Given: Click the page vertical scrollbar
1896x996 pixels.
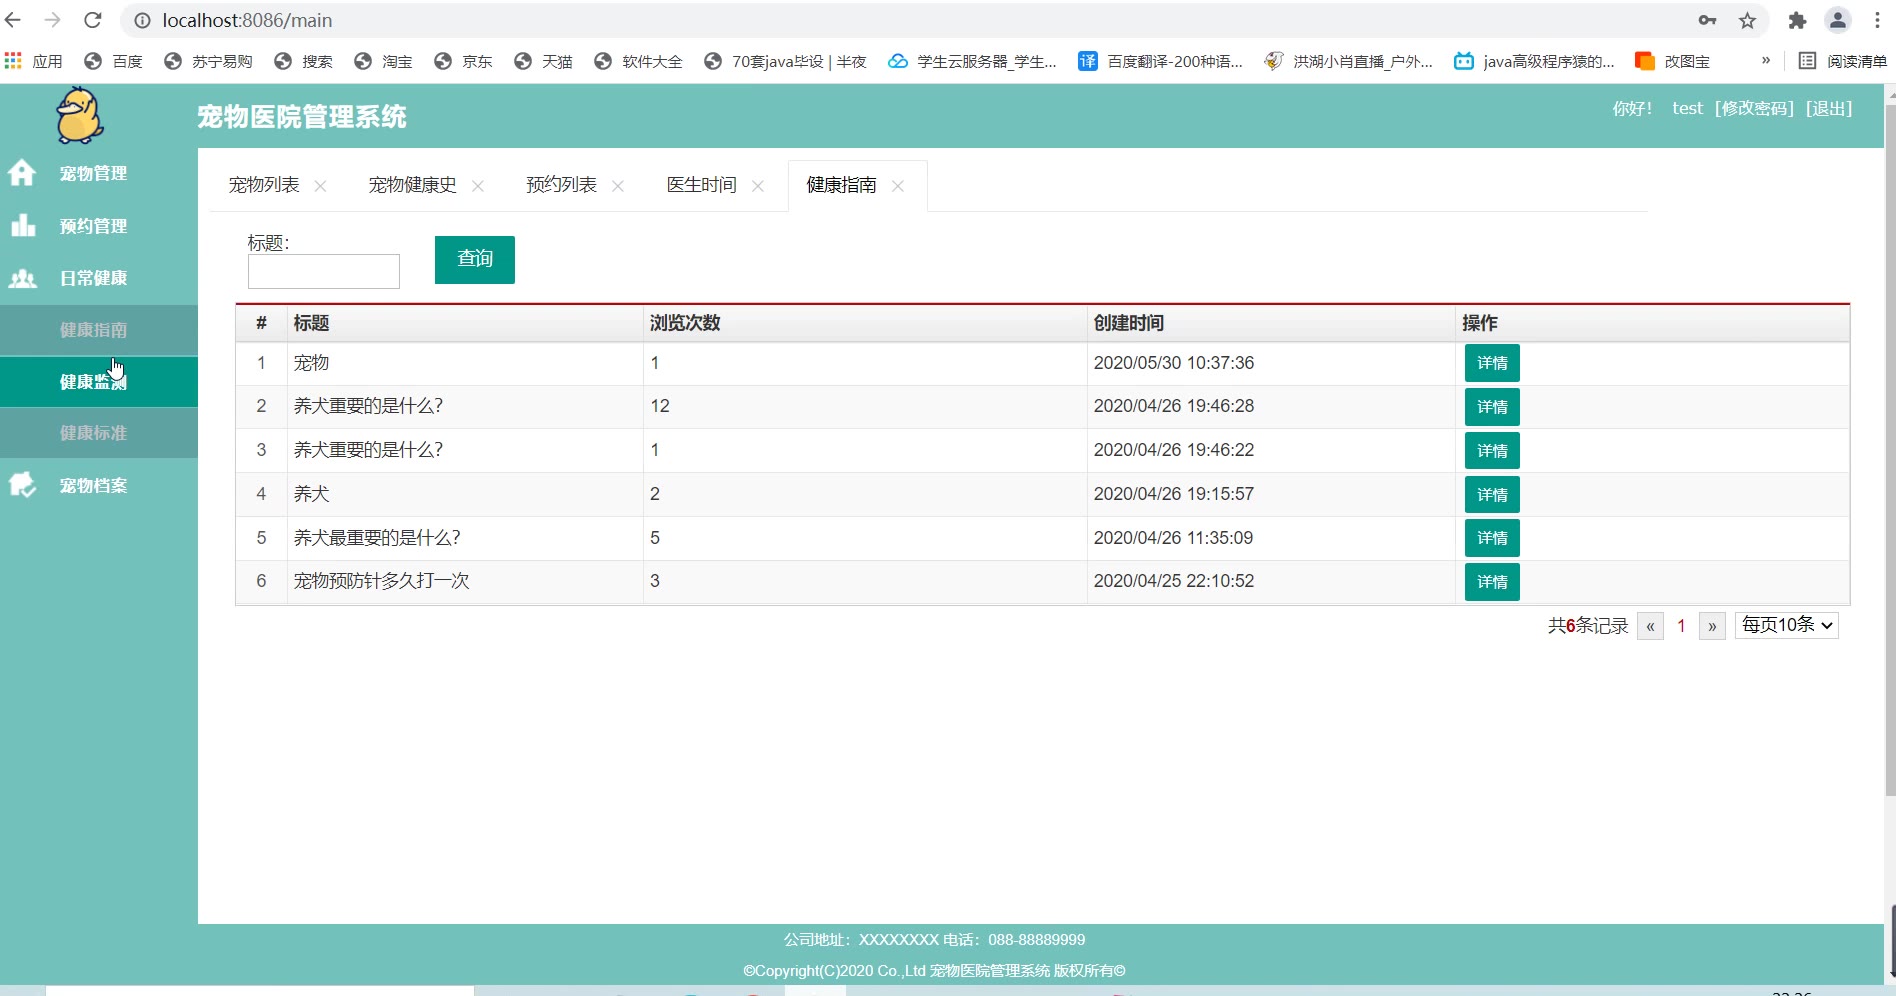Looking at the screenshot, I should coord(1890,450).
